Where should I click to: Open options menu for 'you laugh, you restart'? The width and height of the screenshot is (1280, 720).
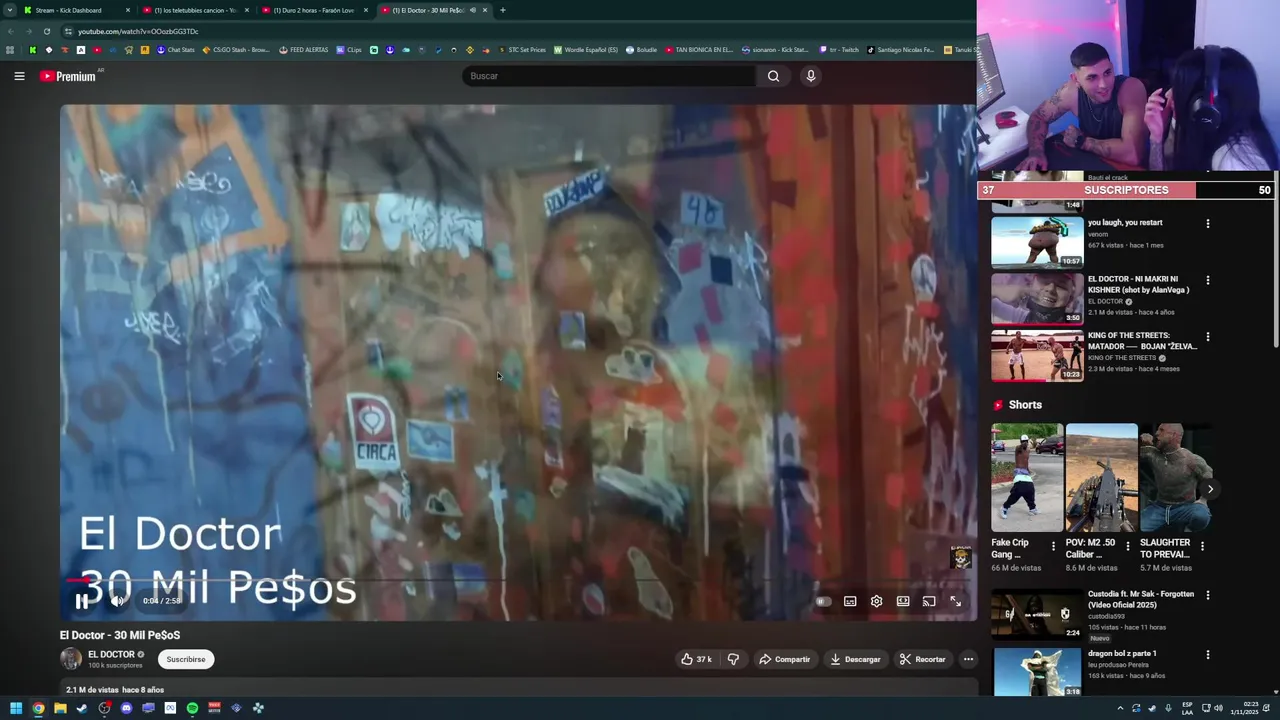click(1207, 224)
